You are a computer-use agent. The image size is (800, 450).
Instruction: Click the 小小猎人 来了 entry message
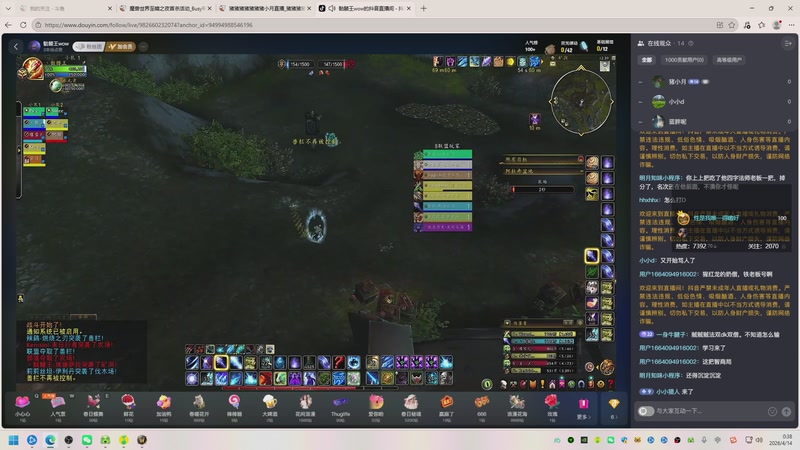click(666, 391)
